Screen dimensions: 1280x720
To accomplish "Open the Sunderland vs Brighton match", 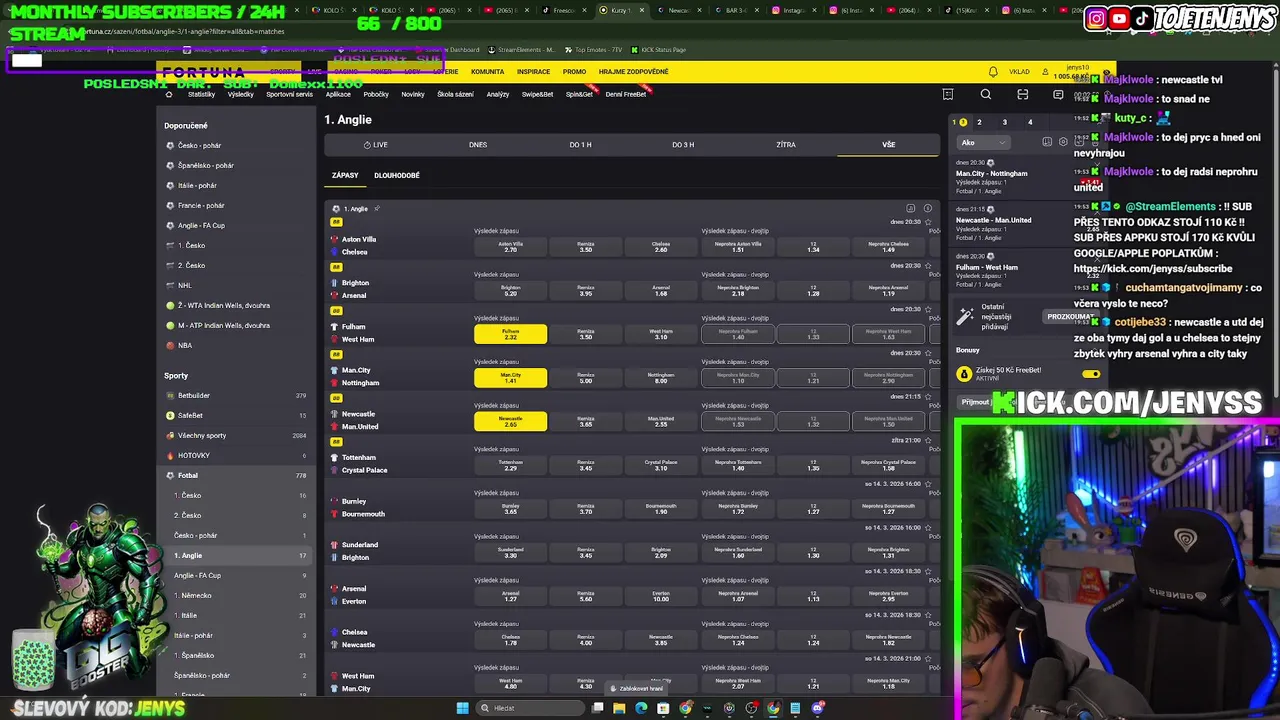I will click(x=360, y=551).
